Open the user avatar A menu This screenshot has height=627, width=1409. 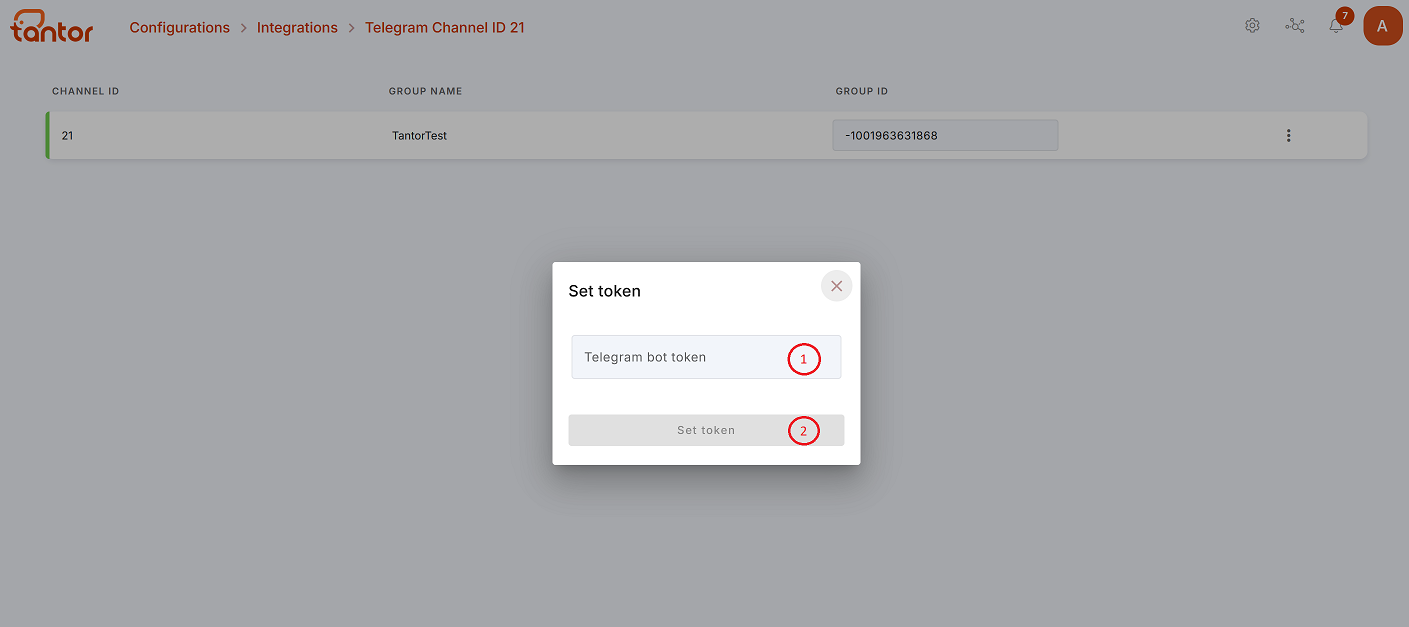pyautogui.click(x=1383, y=26)
